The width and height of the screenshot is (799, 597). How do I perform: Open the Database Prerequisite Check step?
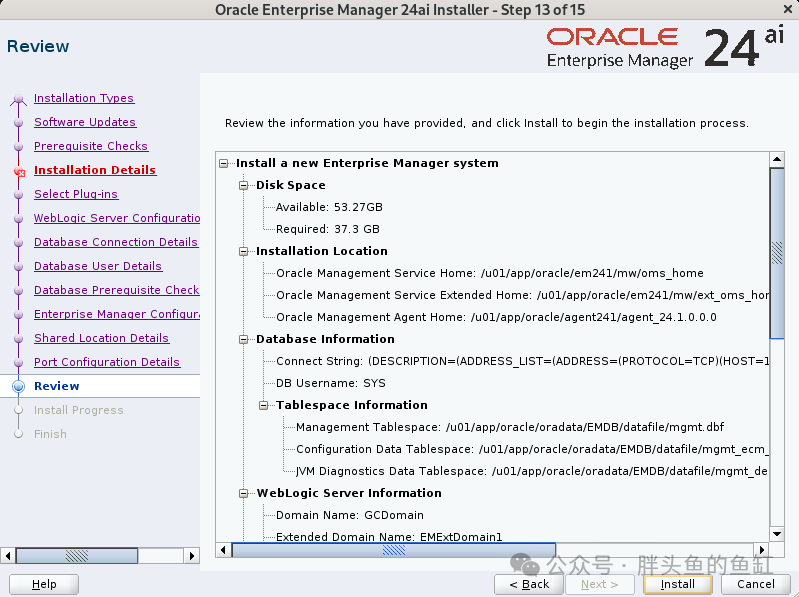pyautogui.click(x=117, y=289)
